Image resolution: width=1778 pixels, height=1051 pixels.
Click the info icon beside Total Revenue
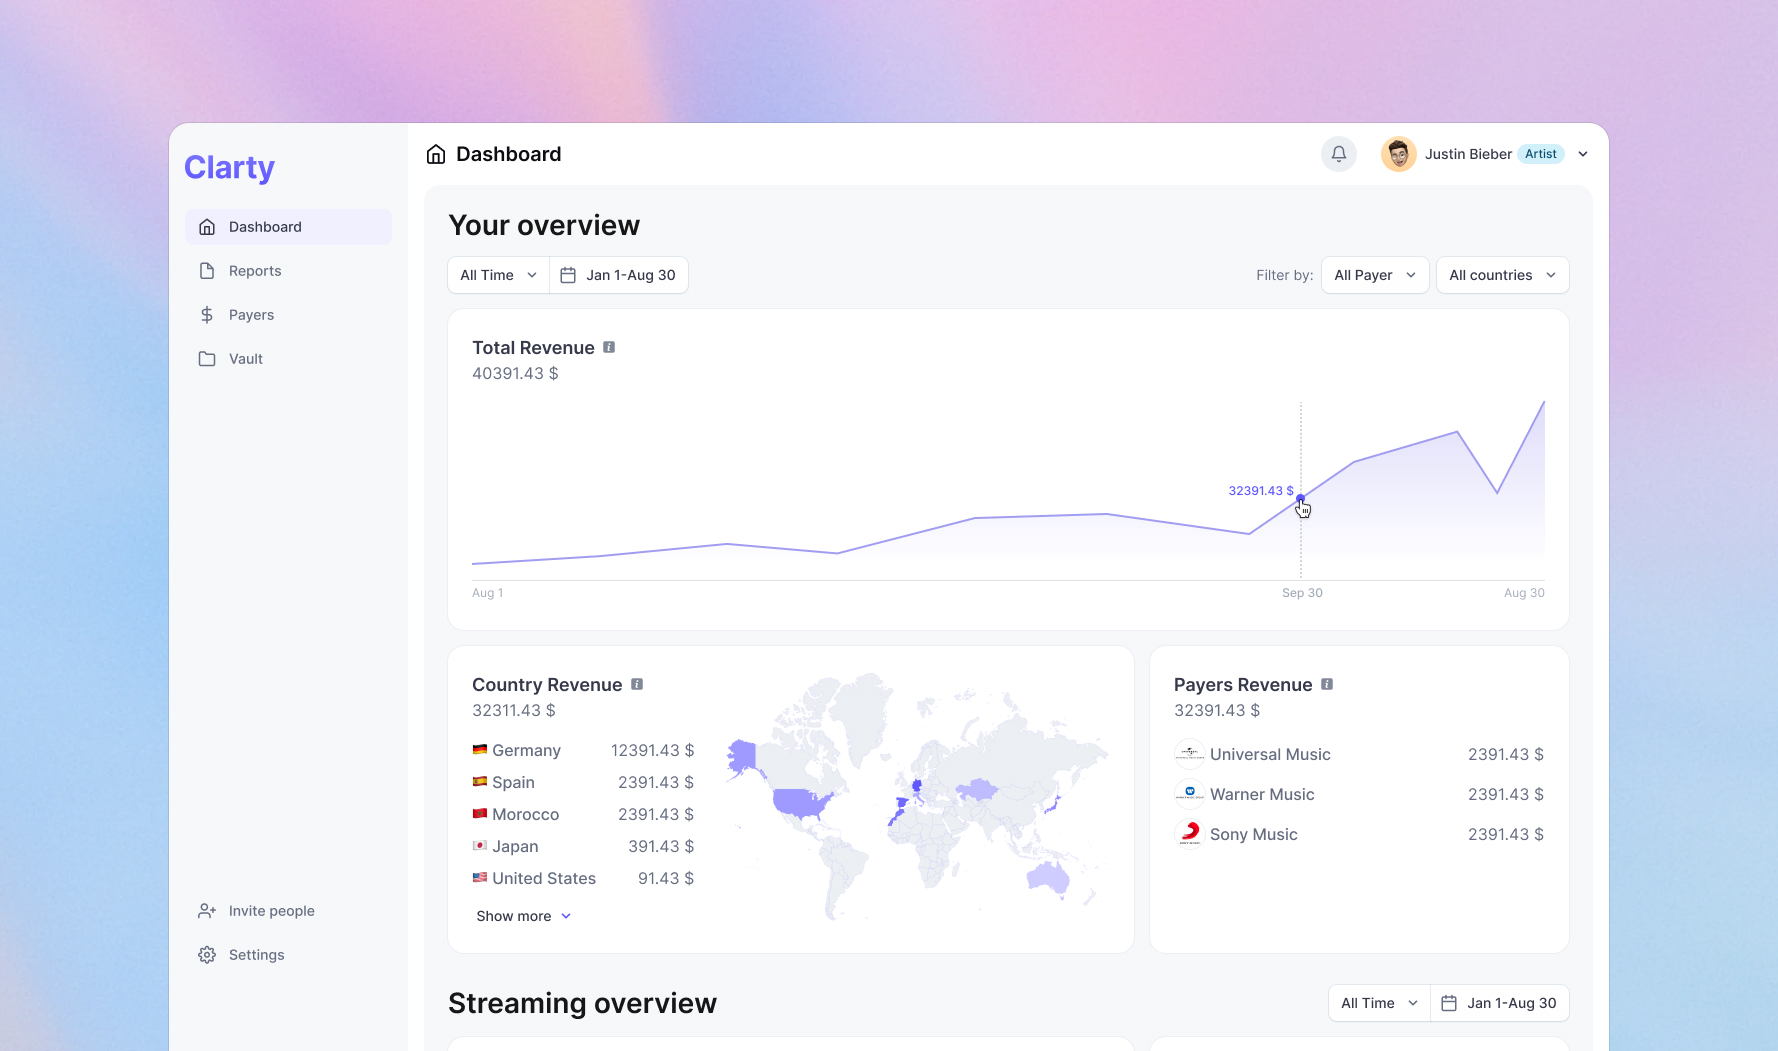610,347
